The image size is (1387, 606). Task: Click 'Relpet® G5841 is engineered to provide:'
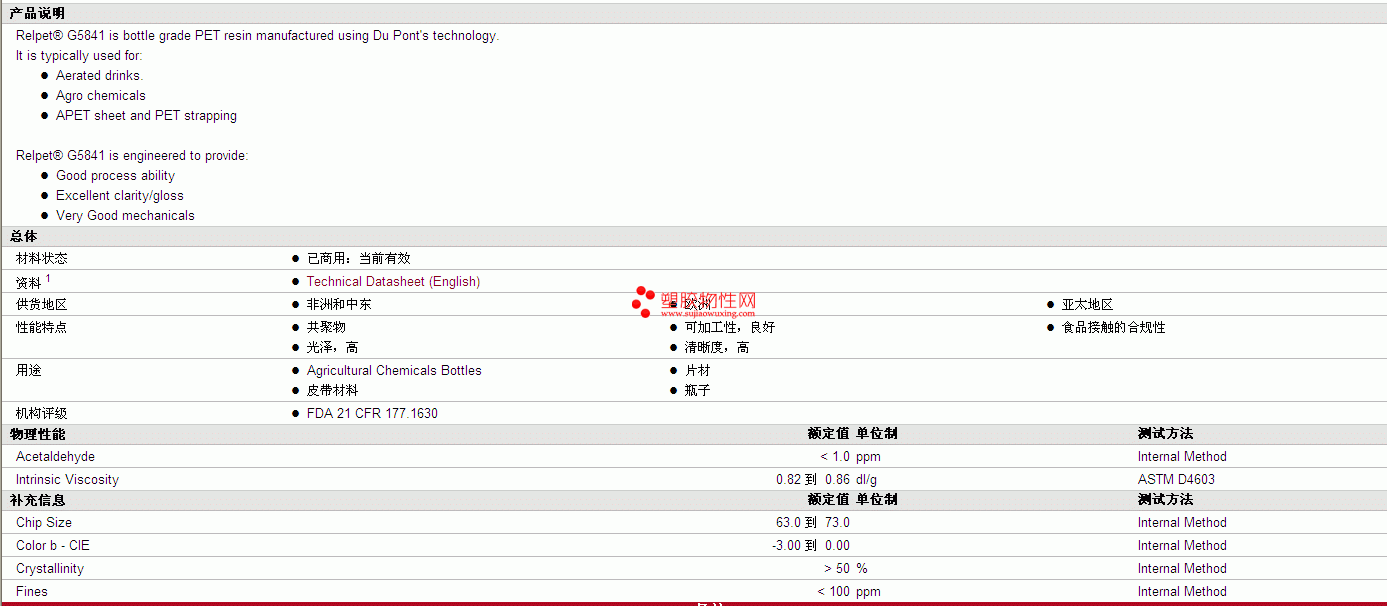132,156
